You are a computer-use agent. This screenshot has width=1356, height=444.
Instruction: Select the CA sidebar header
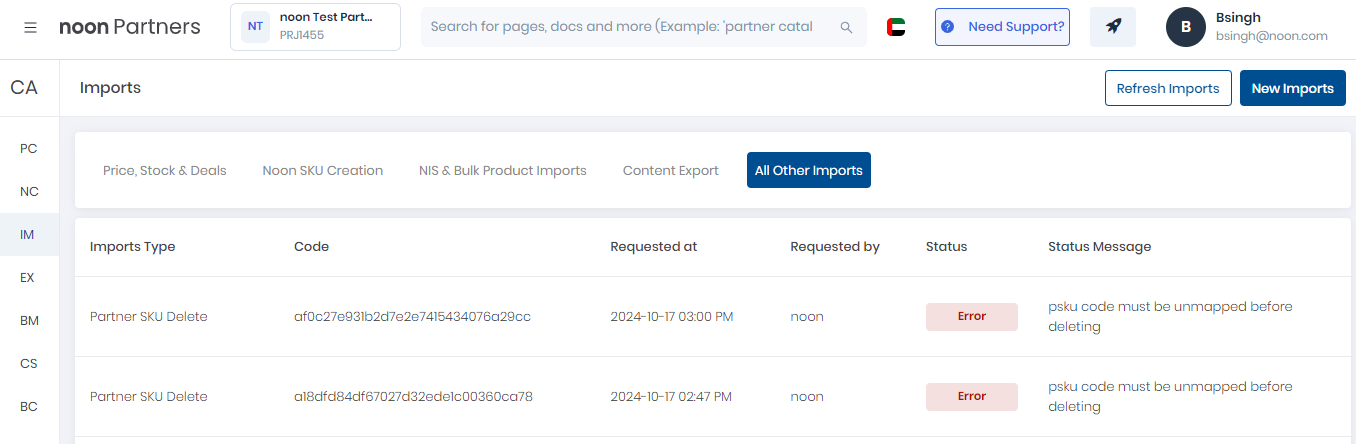coord(24,88)
